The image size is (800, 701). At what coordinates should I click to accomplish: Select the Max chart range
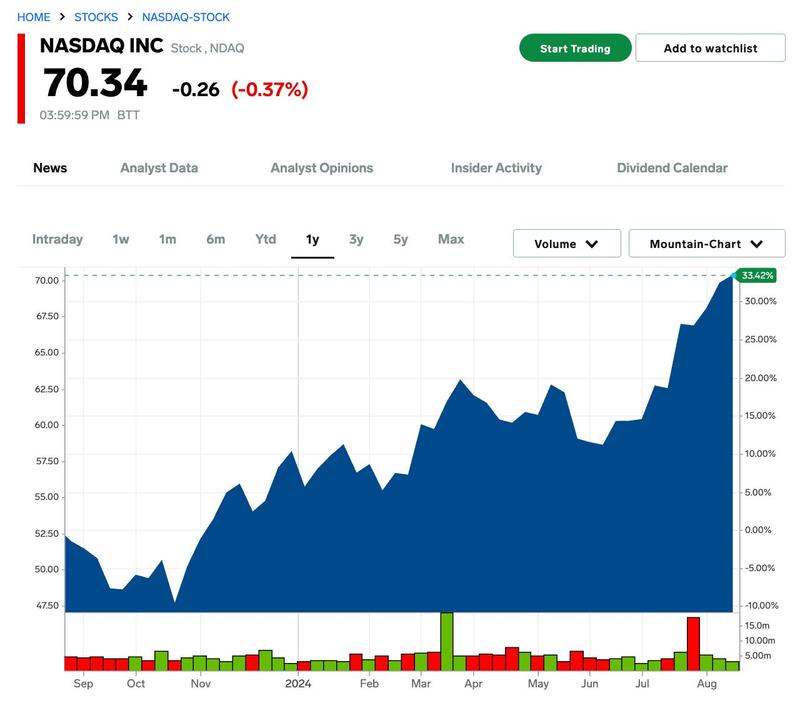point(451,239)
